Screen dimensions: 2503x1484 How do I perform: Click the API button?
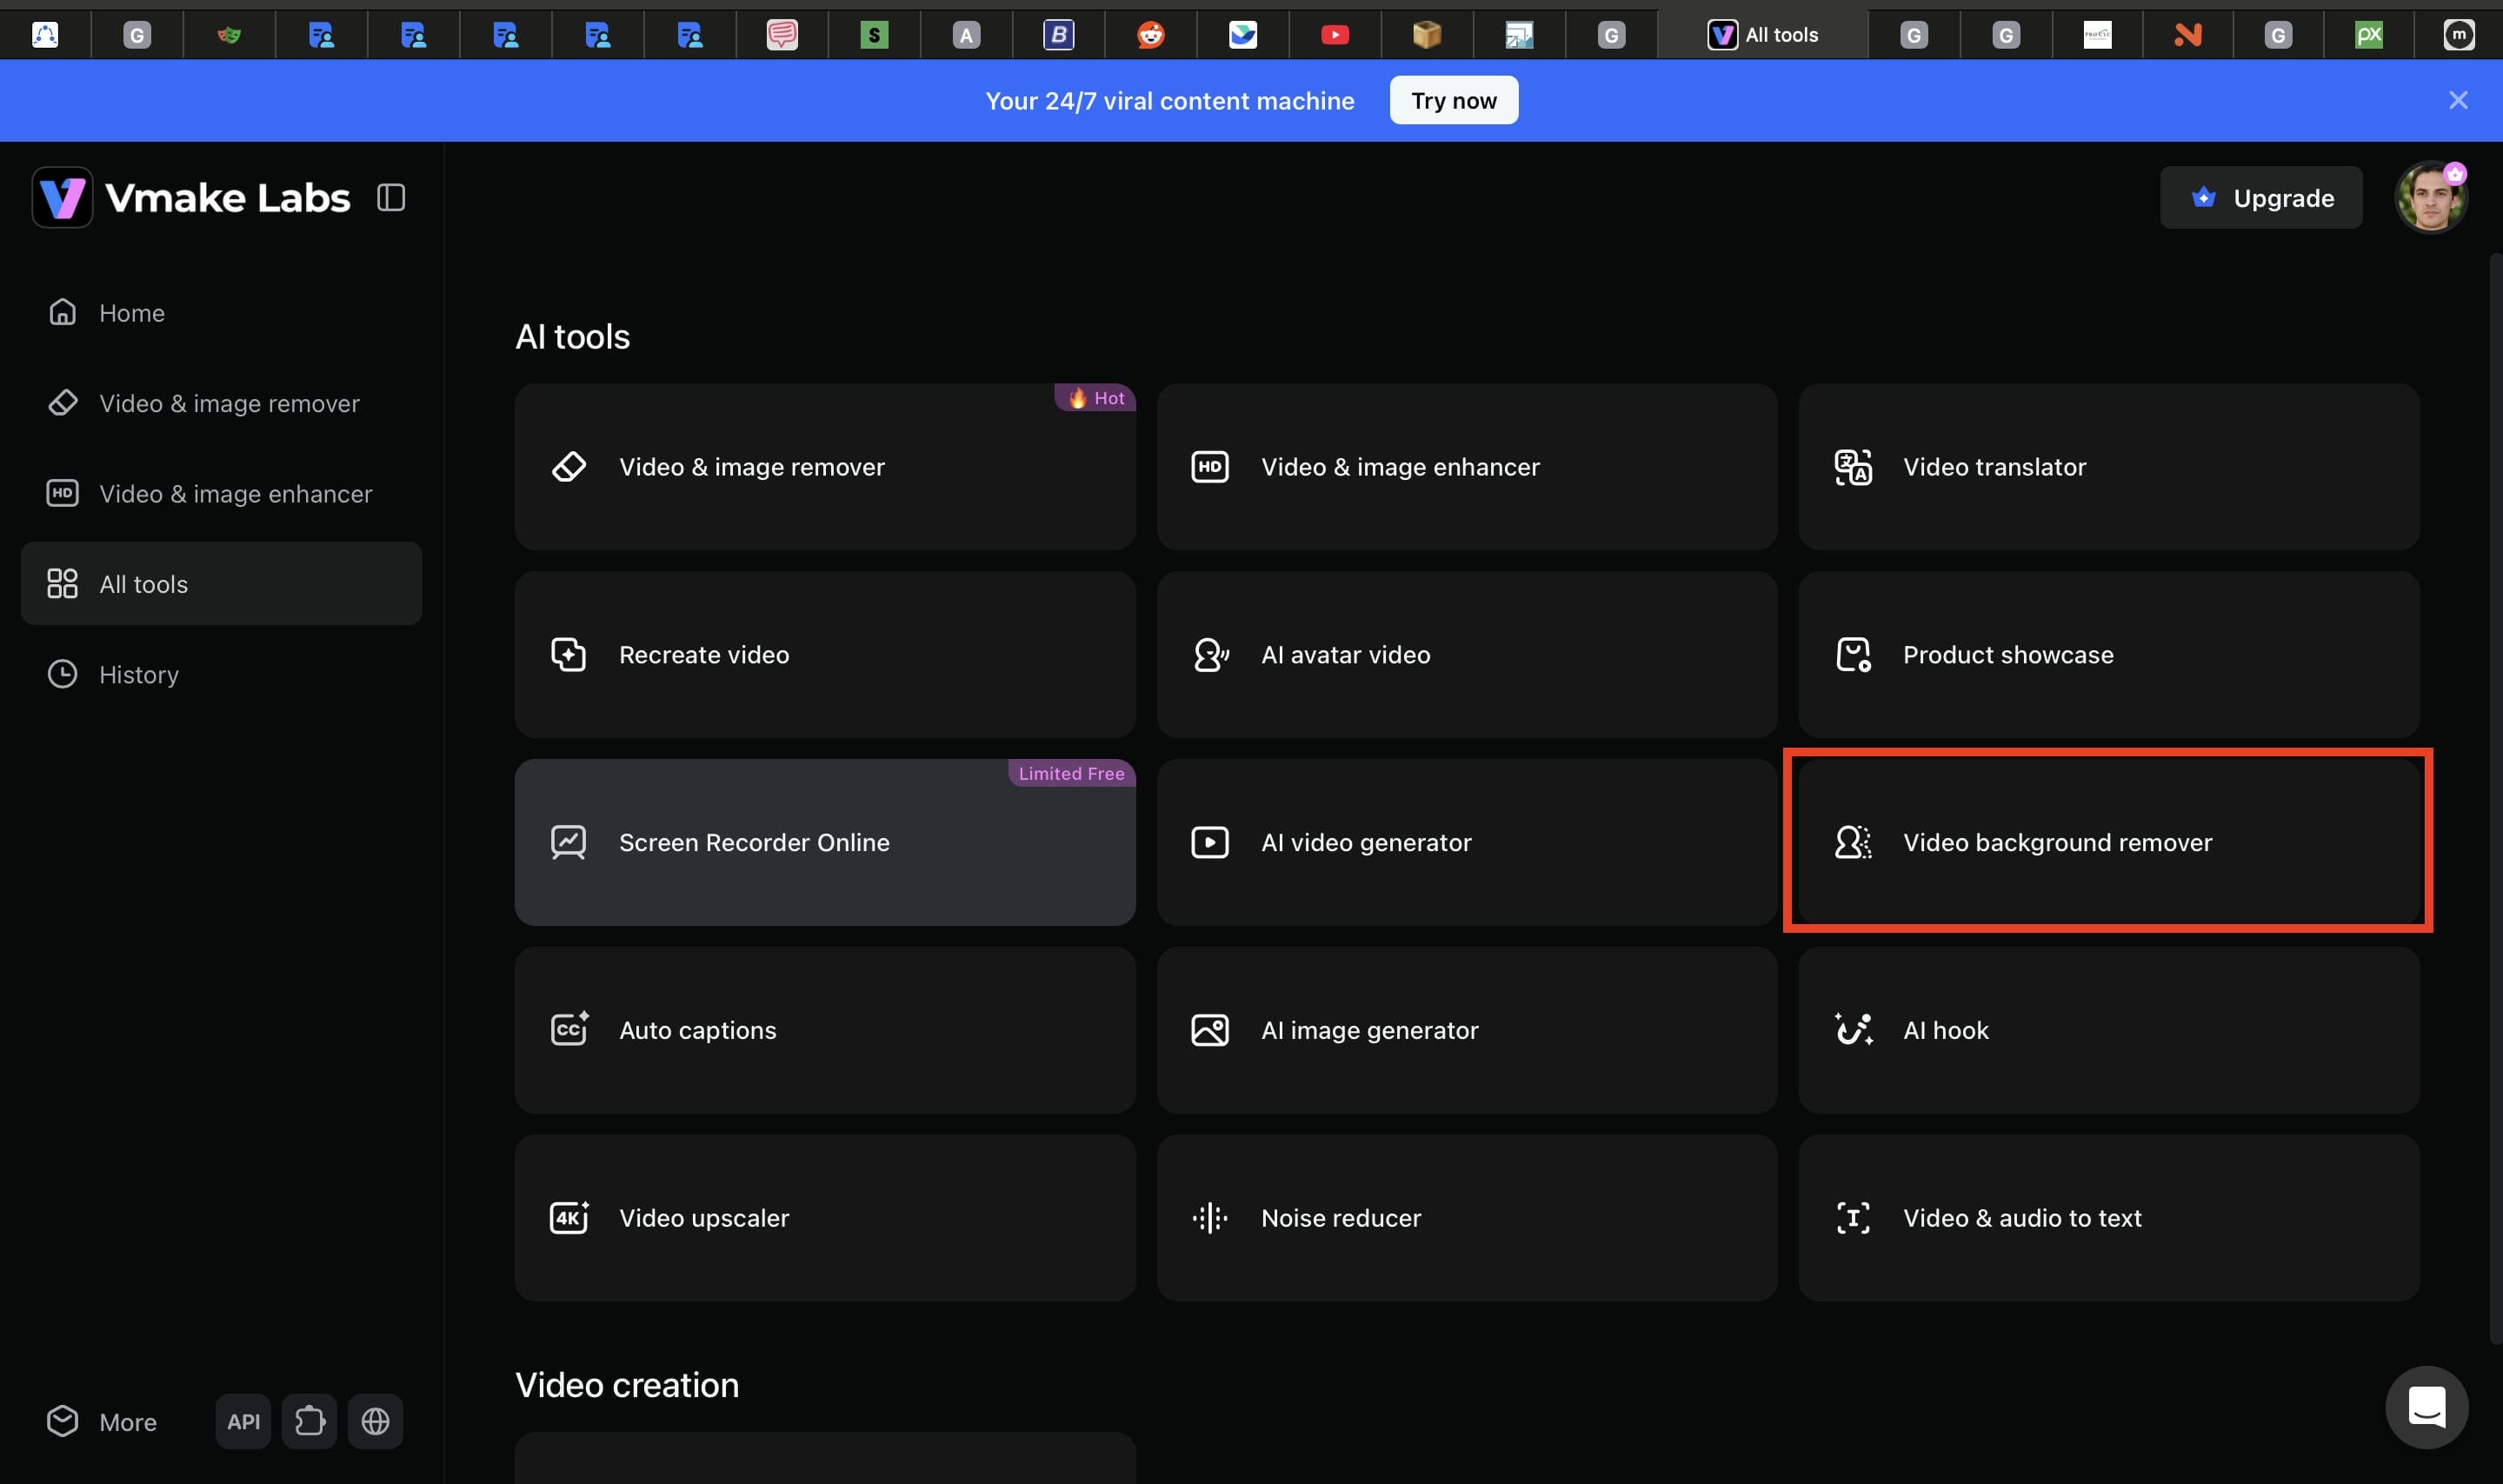(243, 1421)
